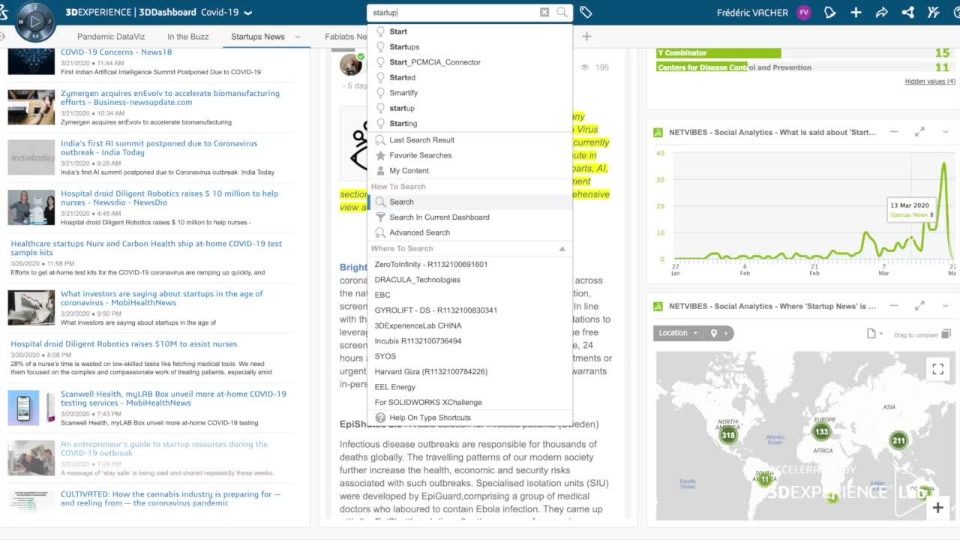Choose suggestion 'Starting'
The image size is (960, 540).
click(x=470, y=123)
